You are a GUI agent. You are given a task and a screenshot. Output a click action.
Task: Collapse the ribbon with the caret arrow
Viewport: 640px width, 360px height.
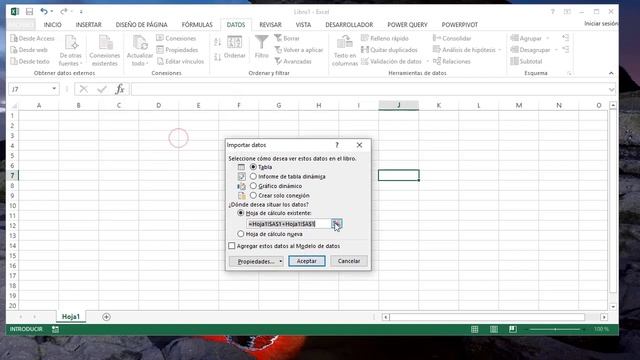[x=611, y=73]
